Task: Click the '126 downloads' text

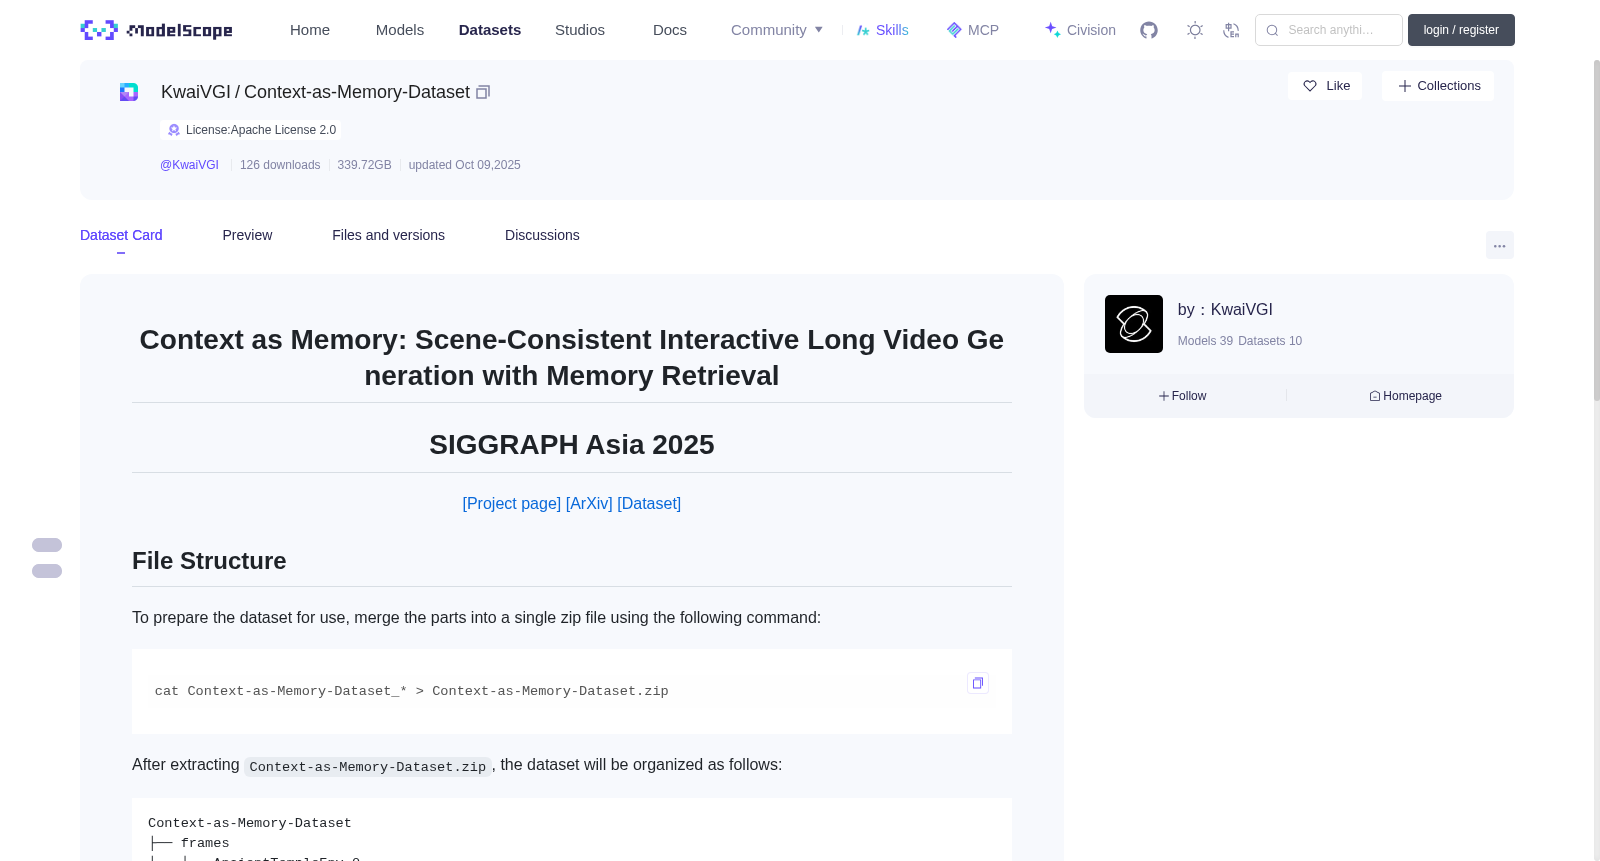Action: pyautogui.click(x=280, y=165)
